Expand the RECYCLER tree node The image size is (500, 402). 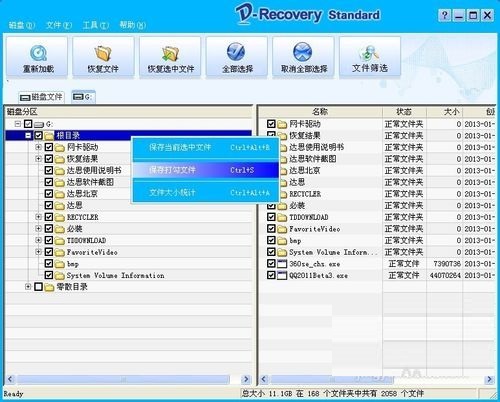pos(38,217)
